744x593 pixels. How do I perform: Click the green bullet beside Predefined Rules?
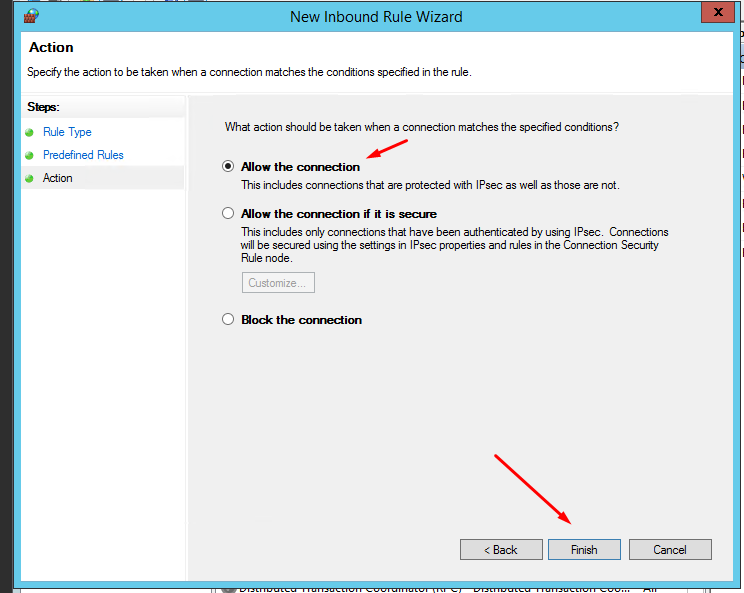30,156
